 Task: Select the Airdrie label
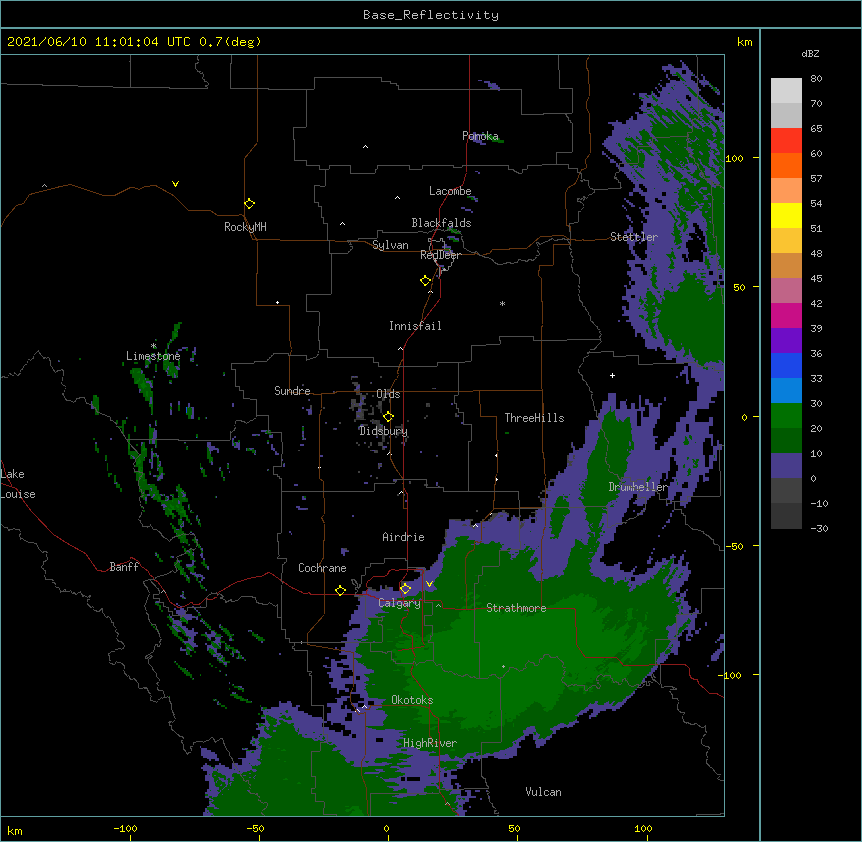[x=403, y=537]
